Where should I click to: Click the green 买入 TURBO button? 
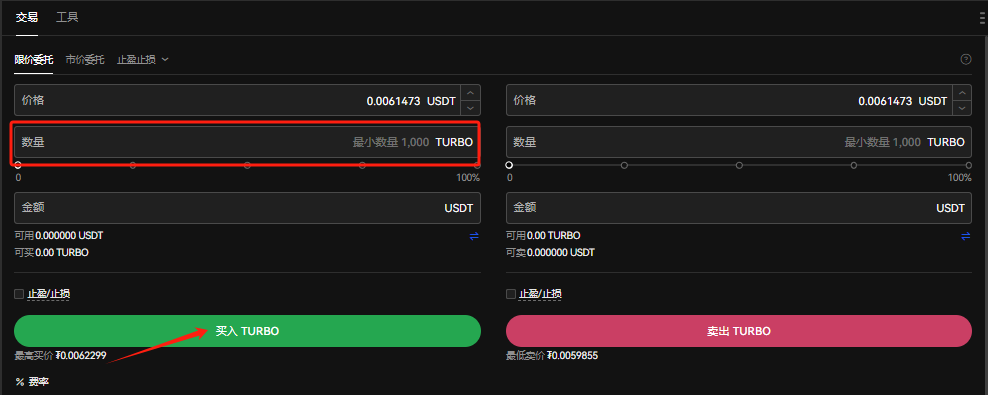[248, 331]
